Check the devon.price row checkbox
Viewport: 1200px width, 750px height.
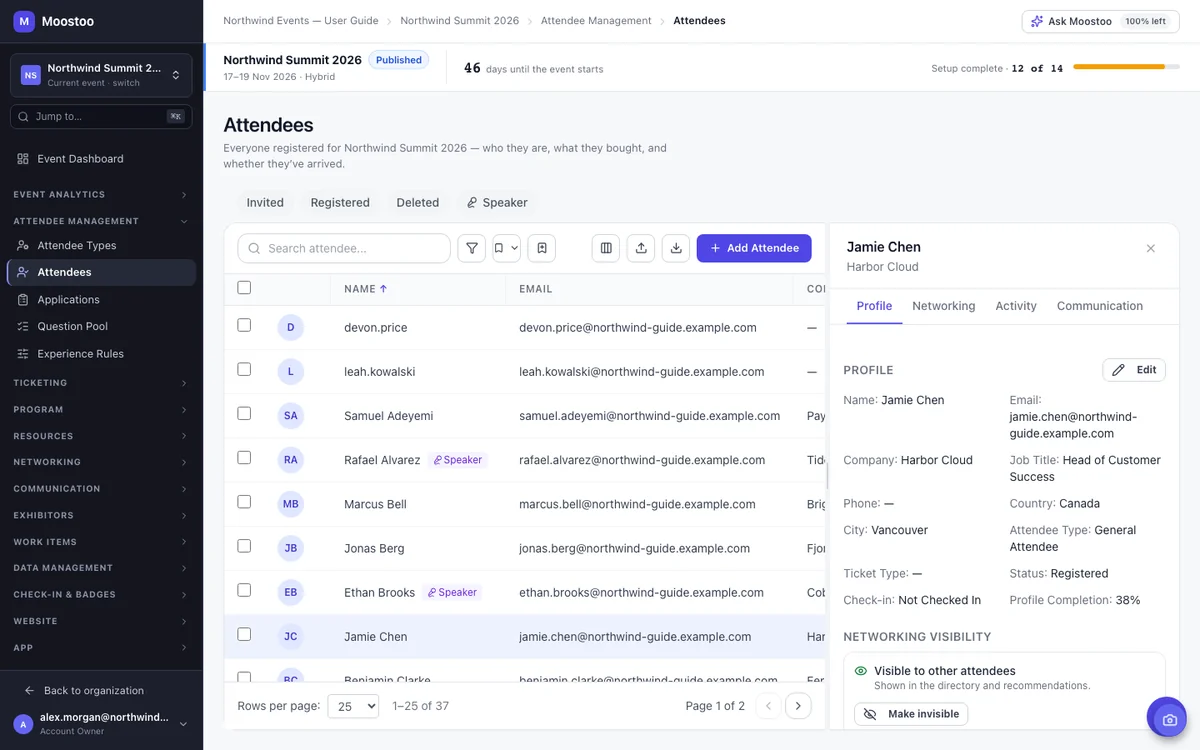pos(244,325)
